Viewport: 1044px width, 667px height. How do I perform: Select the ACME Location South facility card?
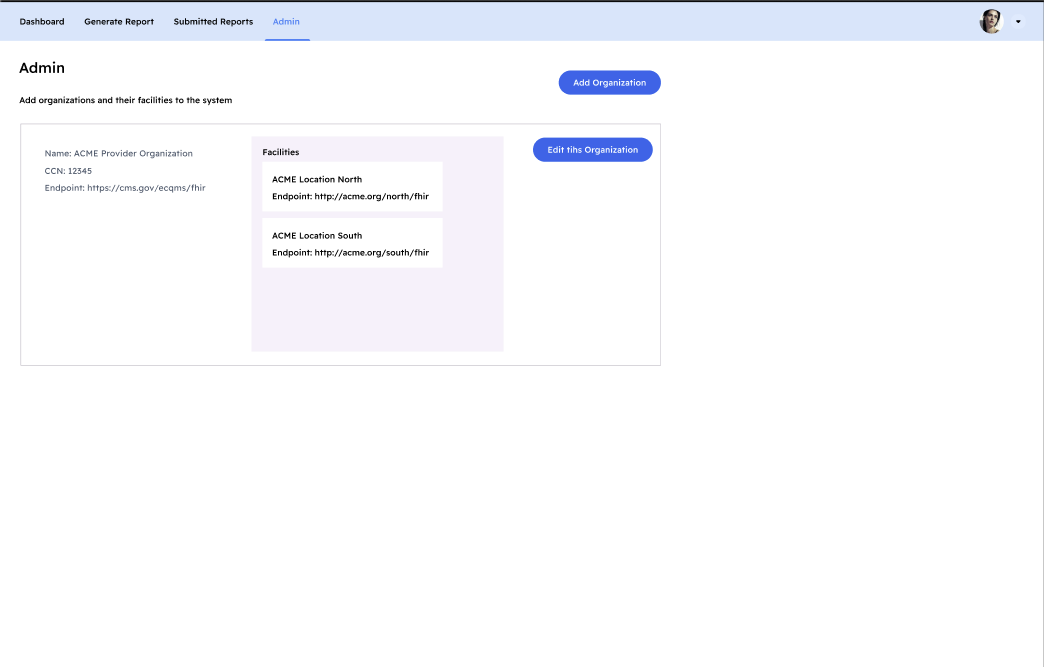pos(352,243)
